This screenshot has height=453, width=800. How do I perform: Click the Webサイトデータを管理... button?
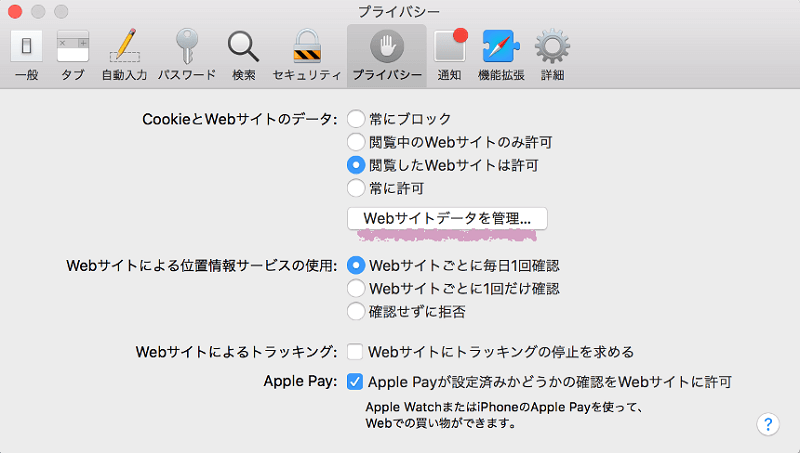coord(447,217)
